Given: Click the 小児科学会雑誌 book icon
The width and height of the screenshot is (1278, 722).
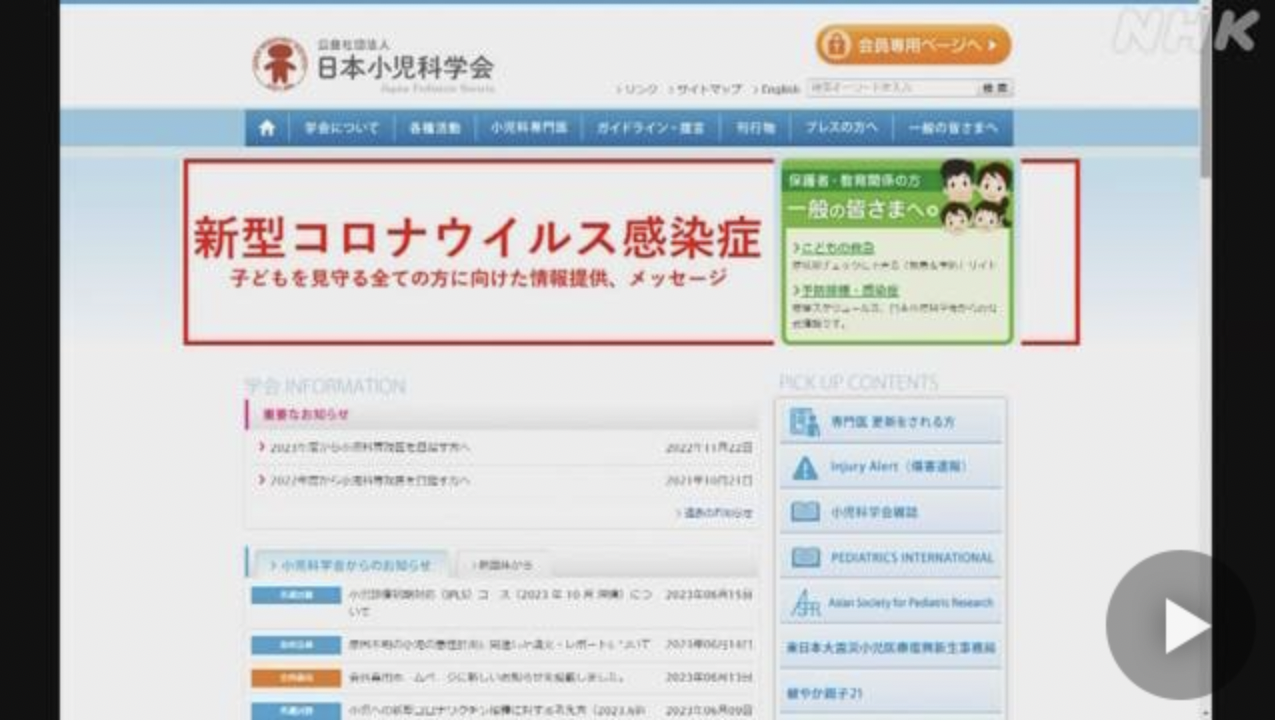Looking at the screenshot, I should [805, 512].
